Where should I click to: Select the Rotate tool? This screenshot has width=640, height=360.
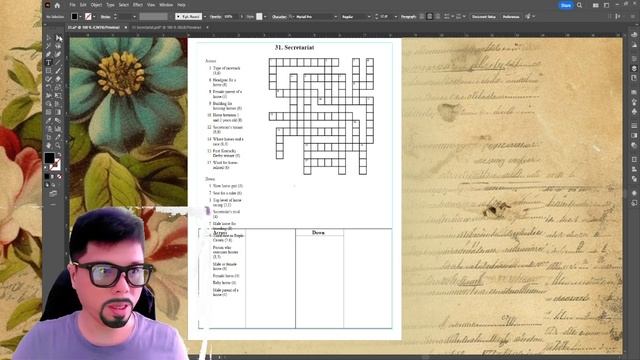tap(49, 87)
